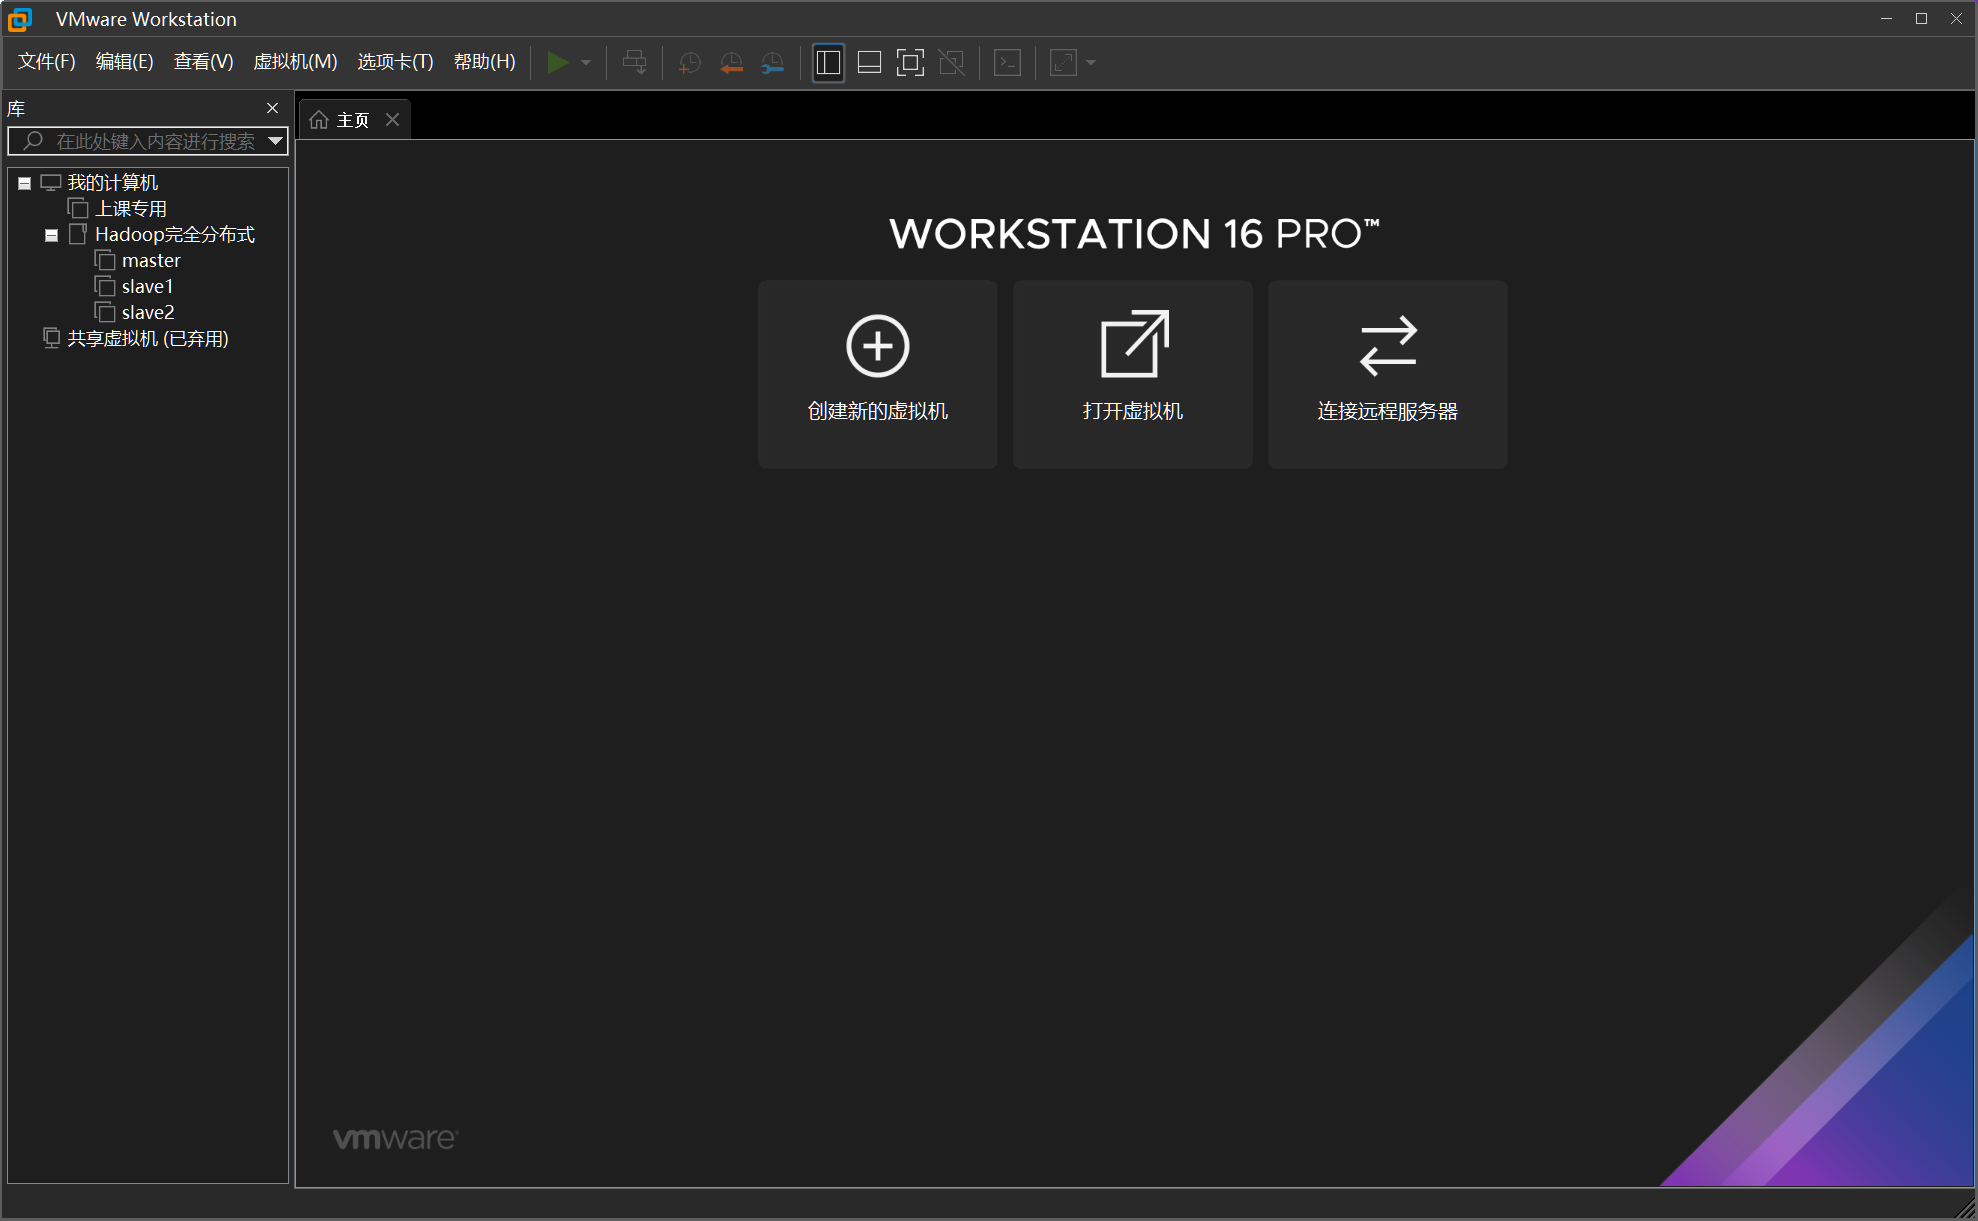Select 我的计算机 in the library
1978x1221 pixels.
click(112, 183)
